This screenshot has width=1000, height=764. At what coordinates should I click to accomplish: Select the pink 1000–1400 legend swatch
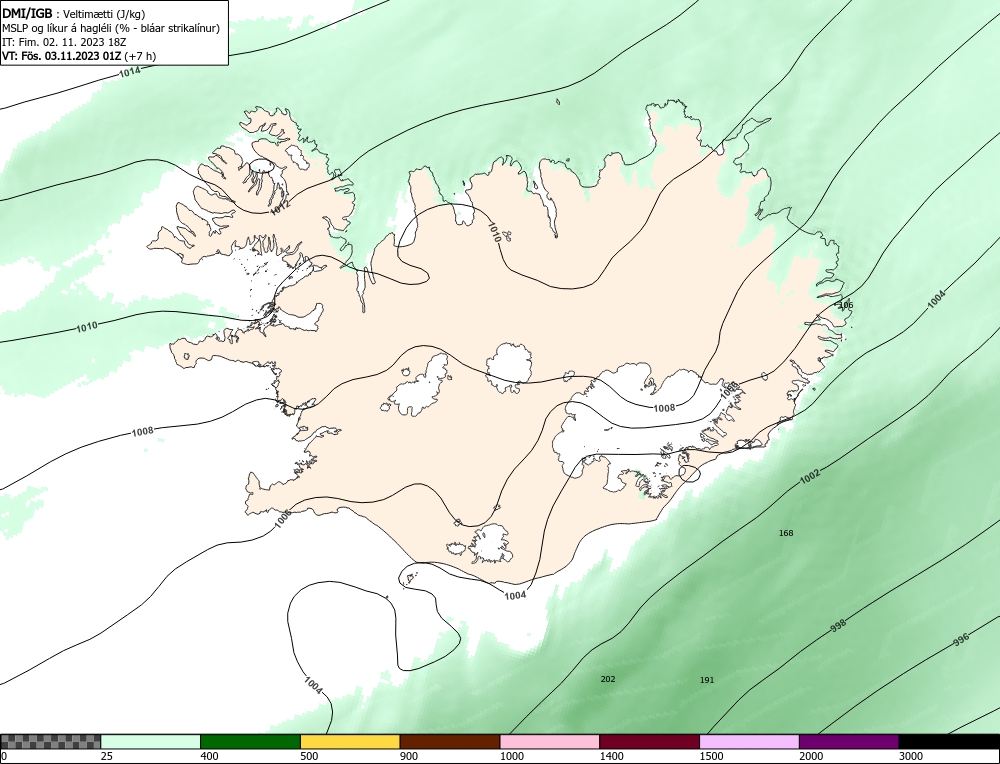pyautogui.click(x=550, y=741)
